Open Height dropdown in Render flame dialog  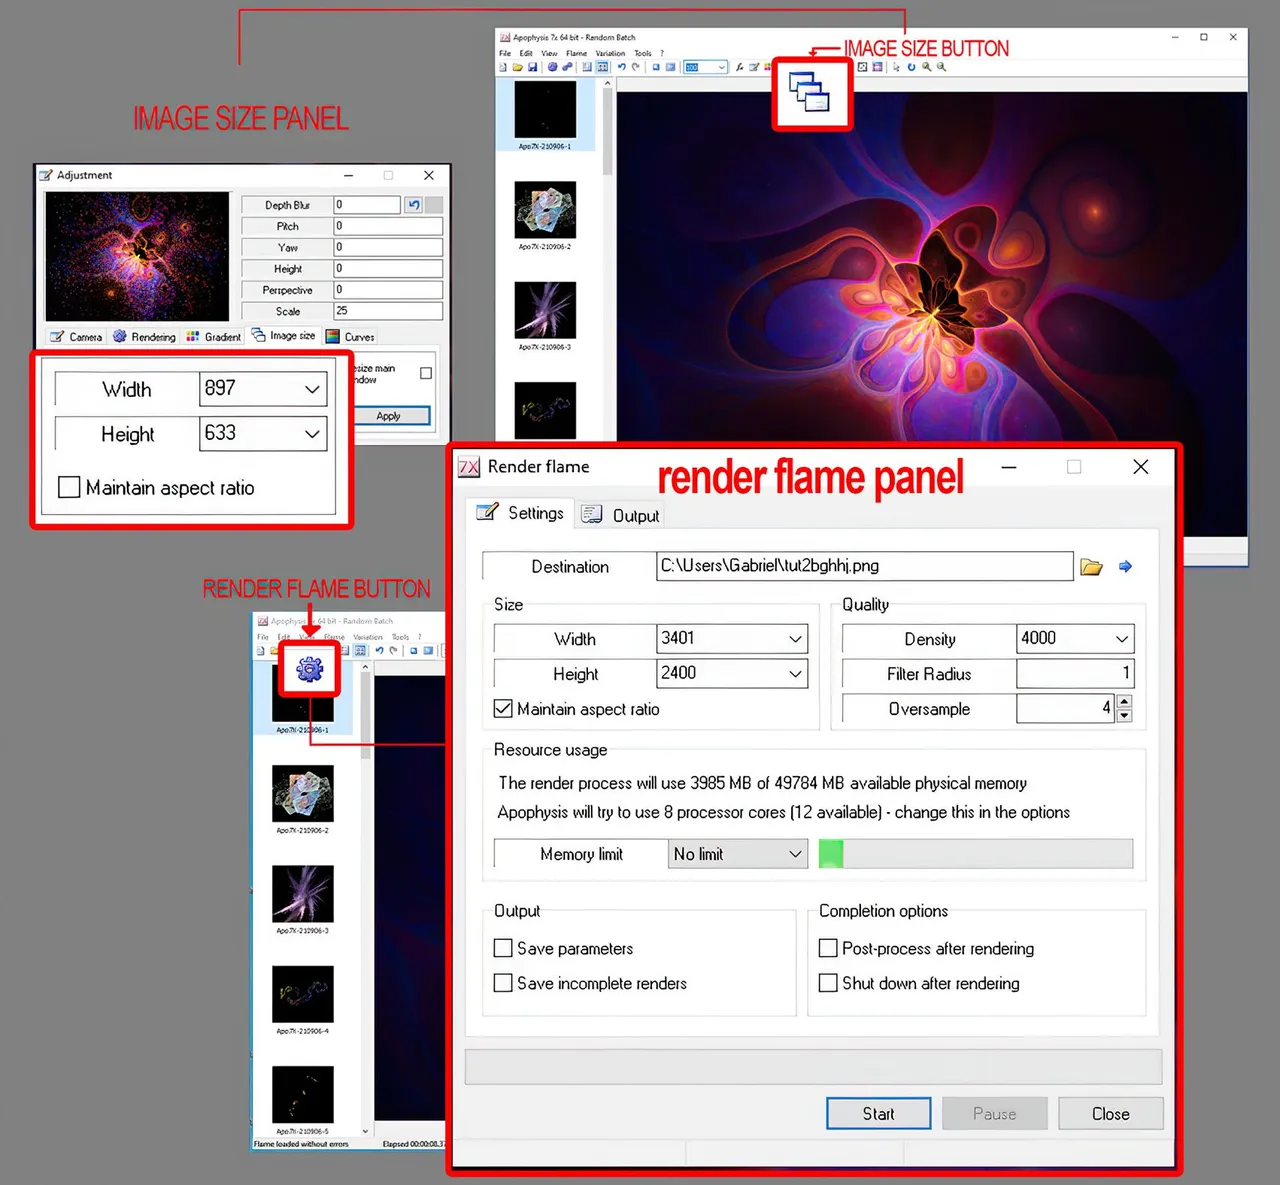(795, 674)
